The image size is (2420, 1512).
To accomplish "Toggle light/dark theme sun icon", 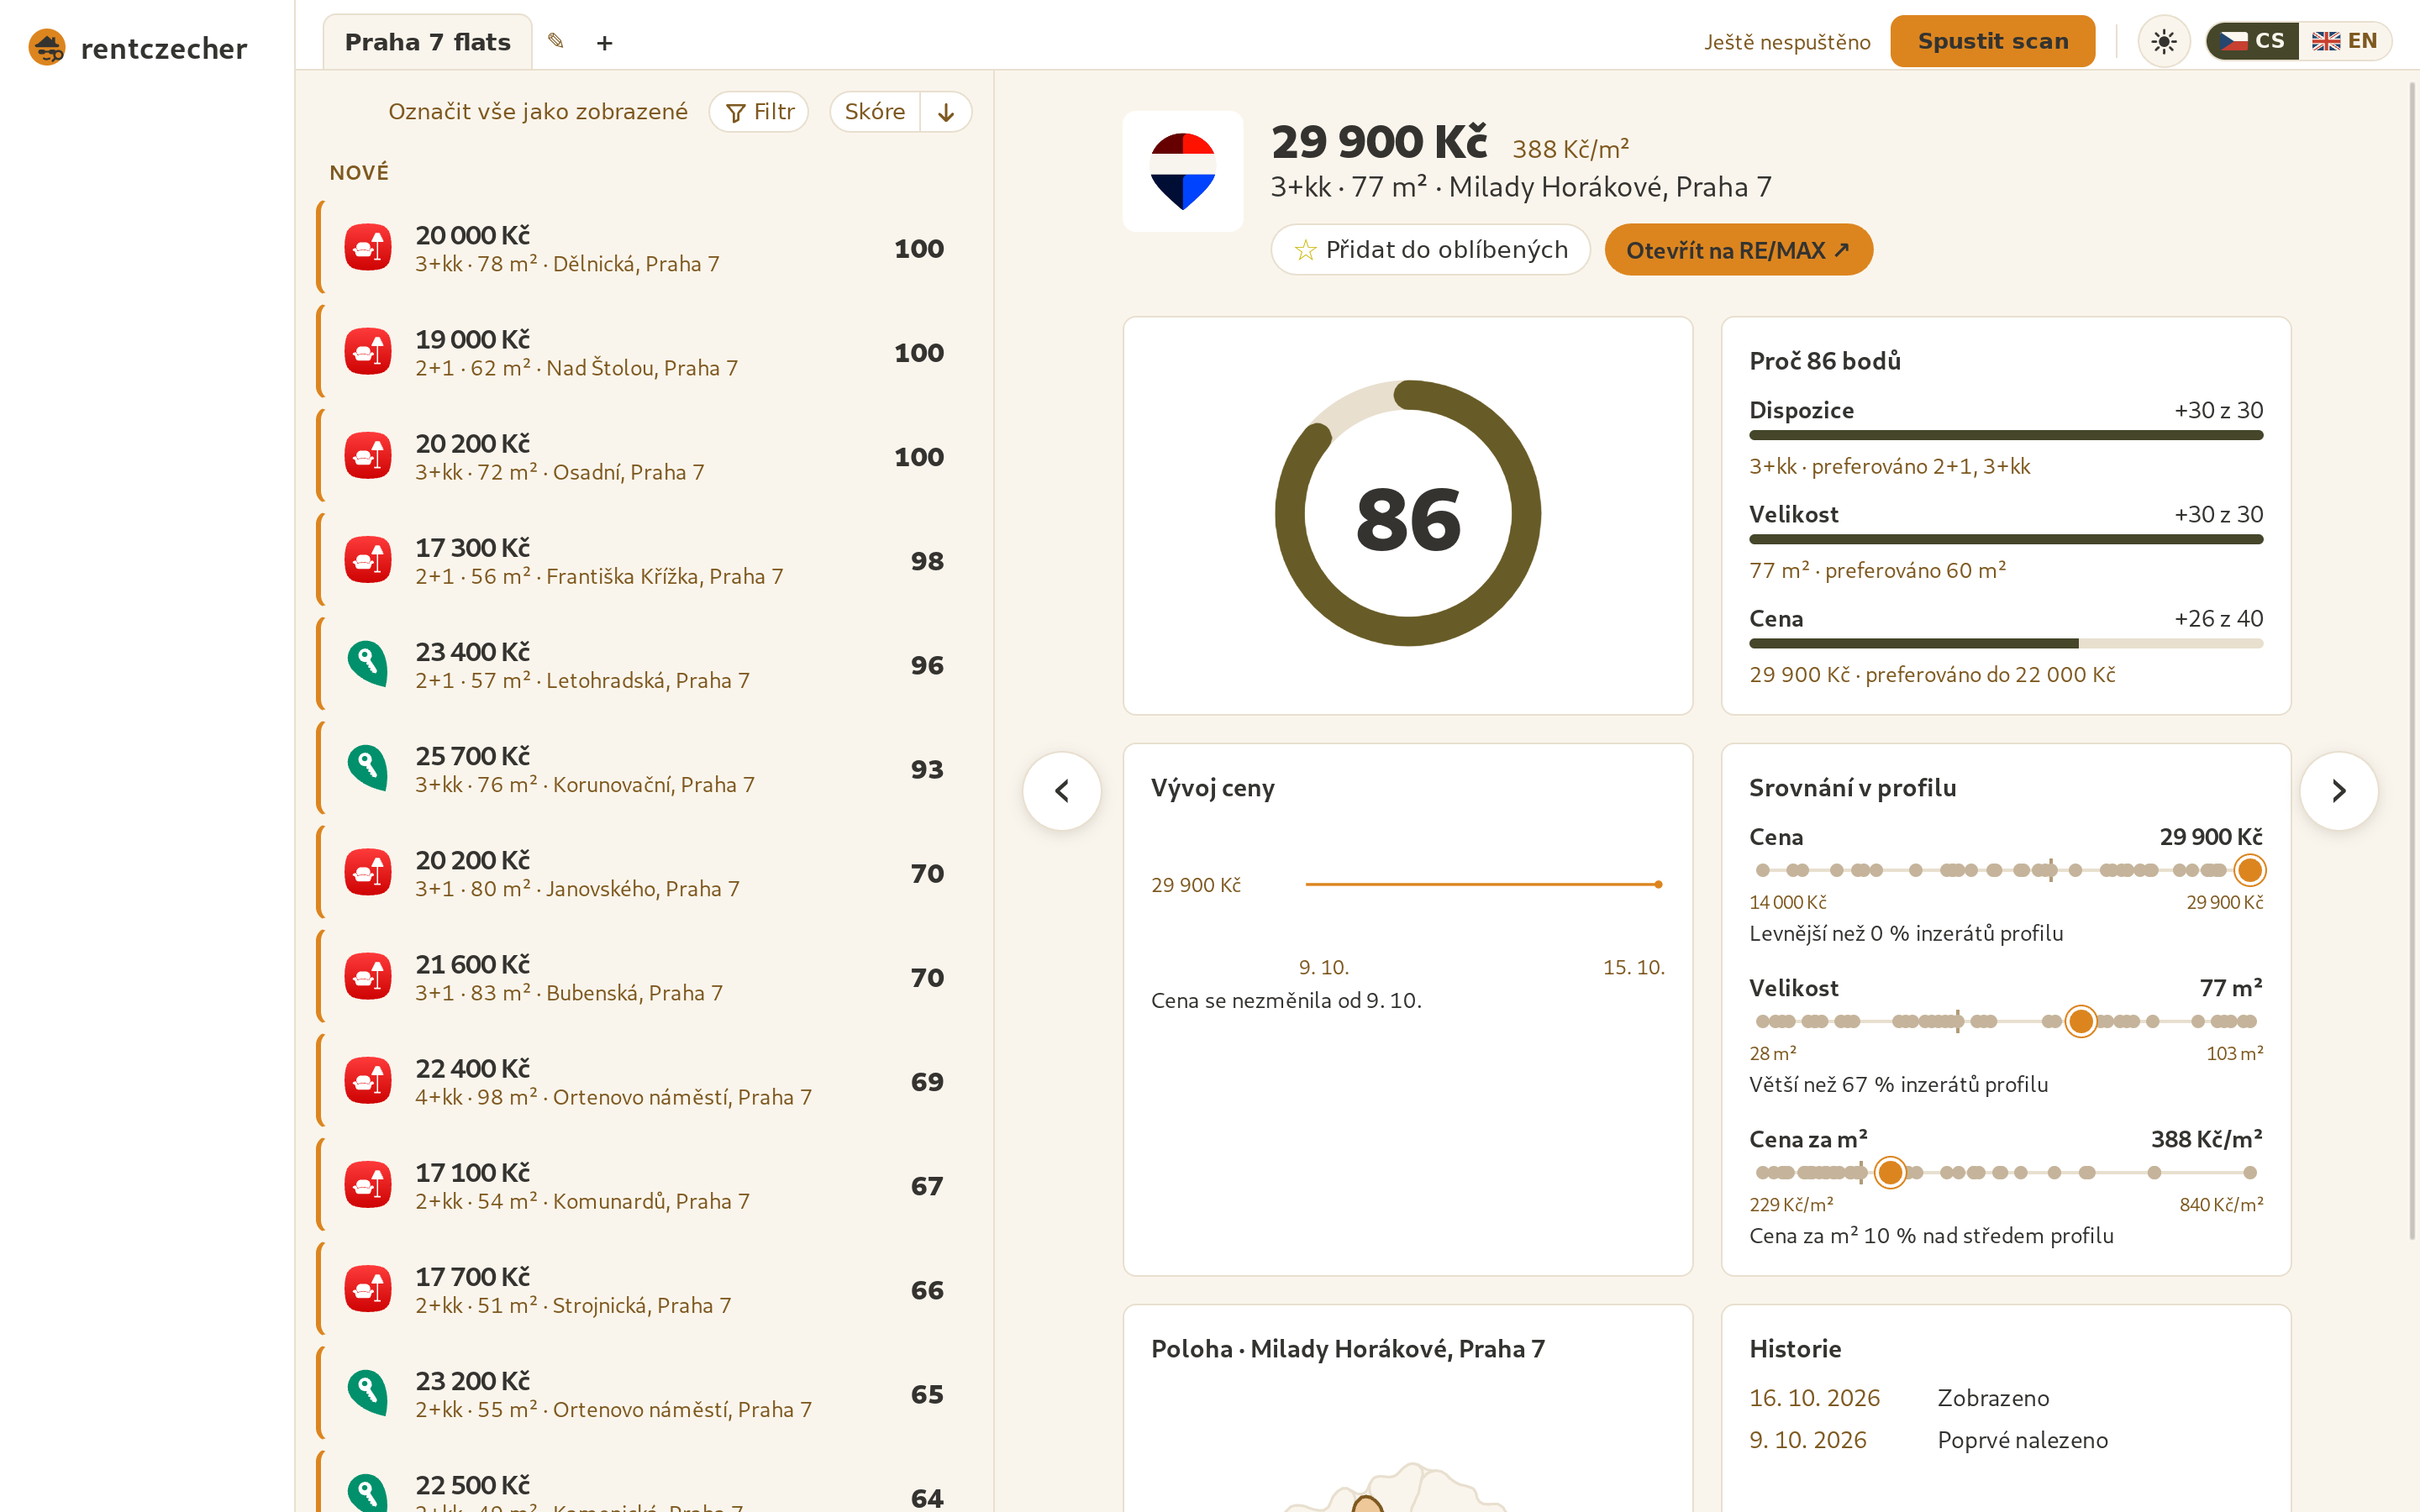I will coord(2164,41).
